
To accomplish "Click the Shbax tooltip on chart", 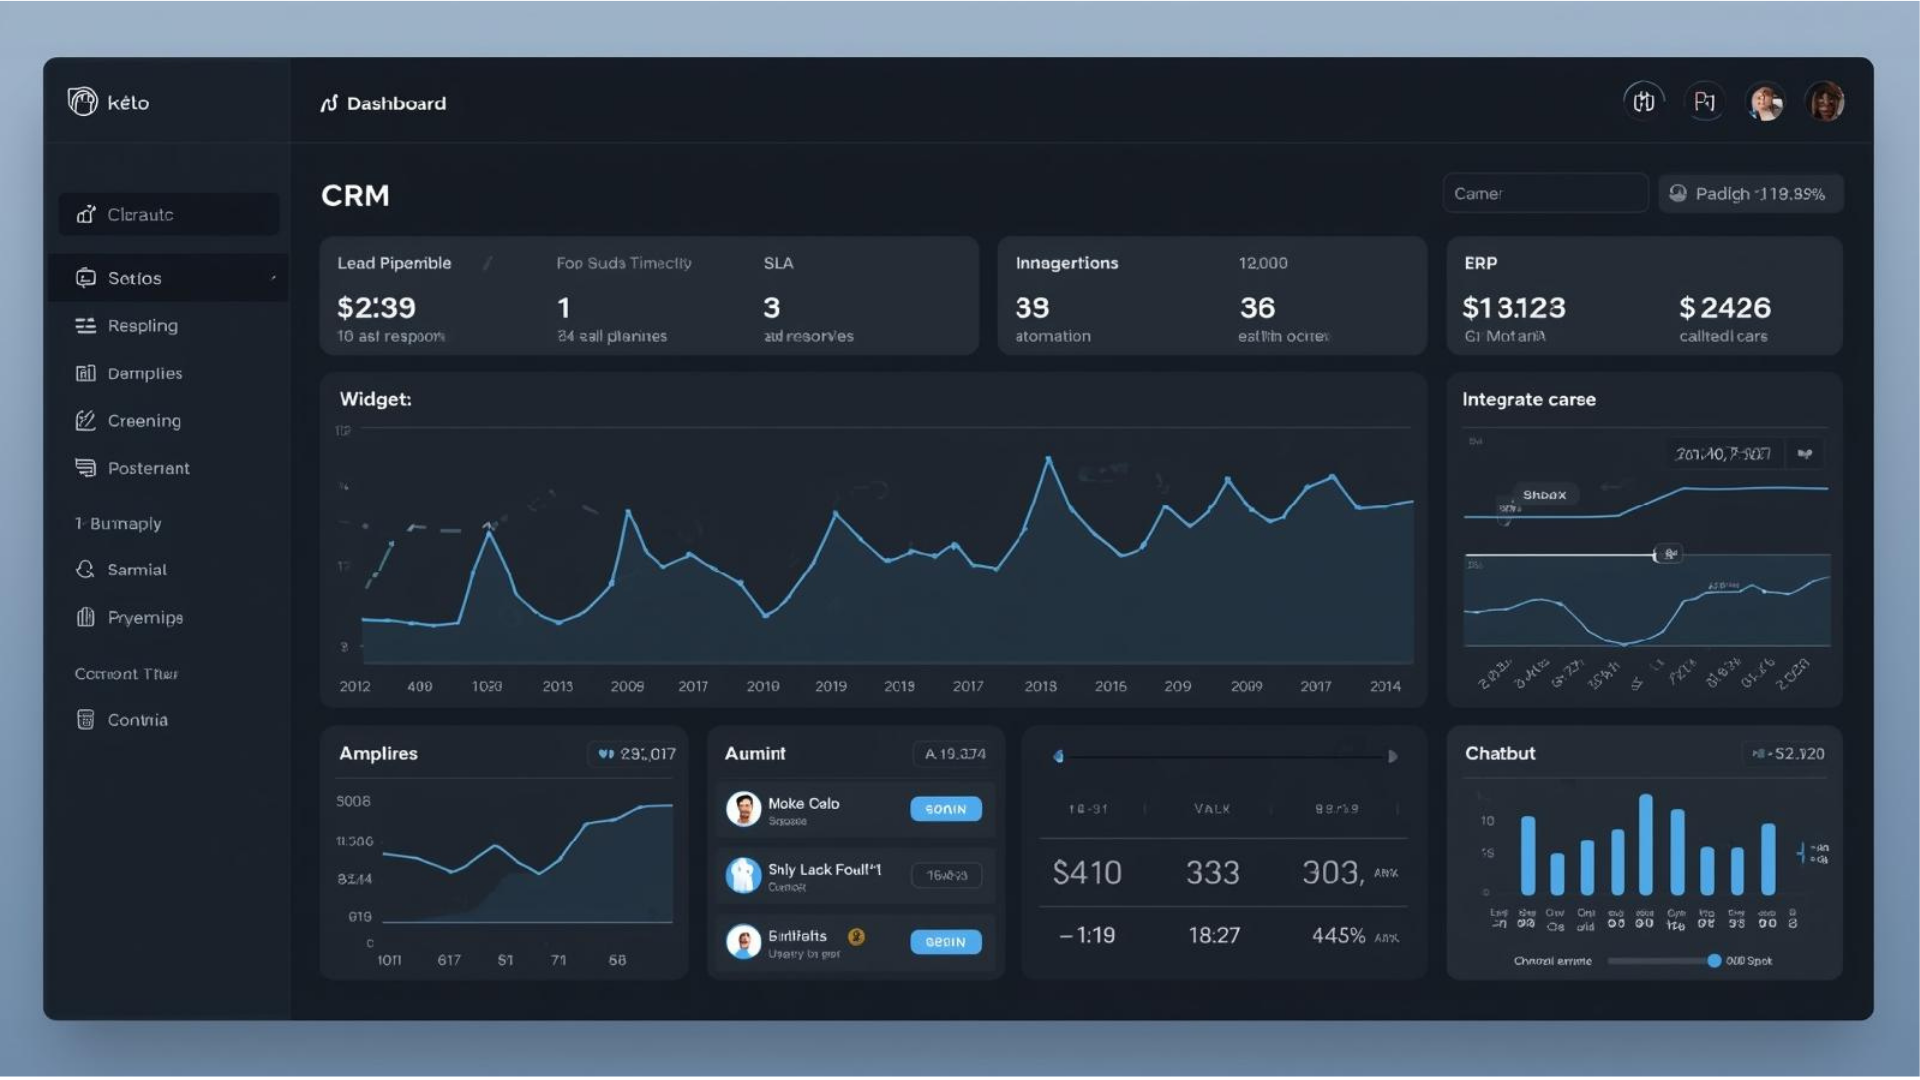I will 1544,494.
